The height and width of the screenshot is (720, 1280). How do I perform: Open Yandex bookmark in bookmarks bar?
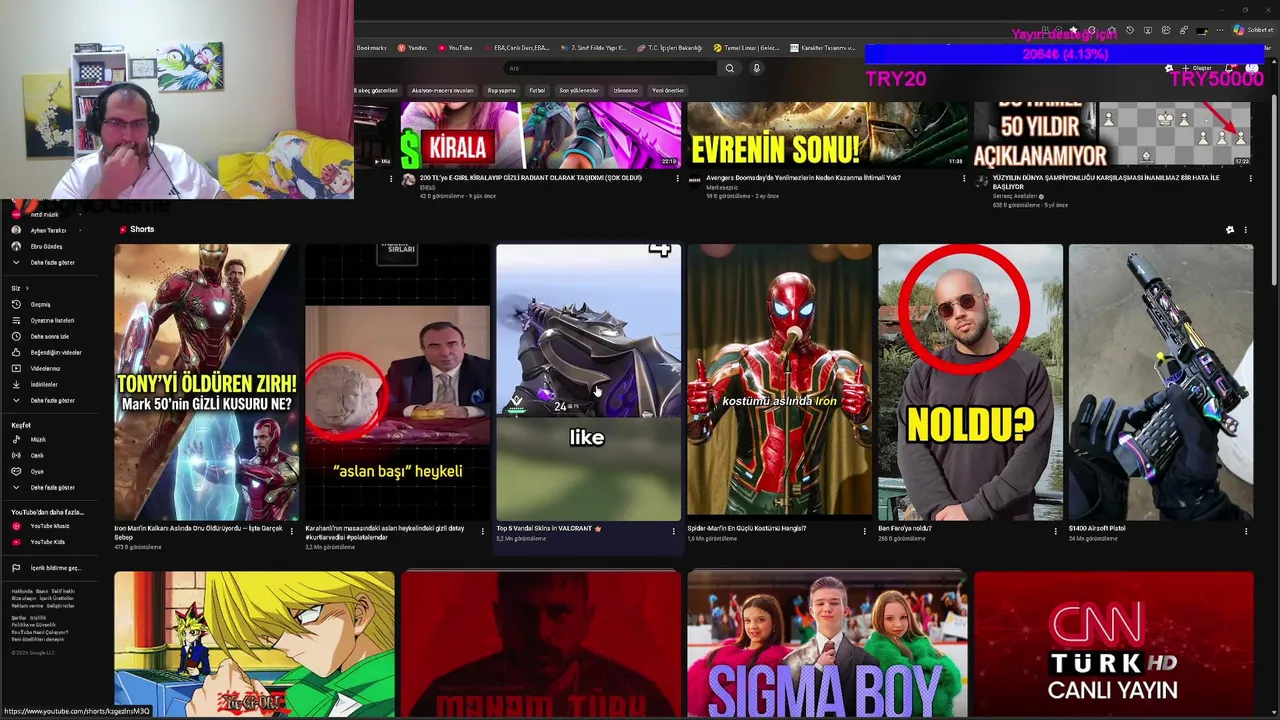pos(412,48)
